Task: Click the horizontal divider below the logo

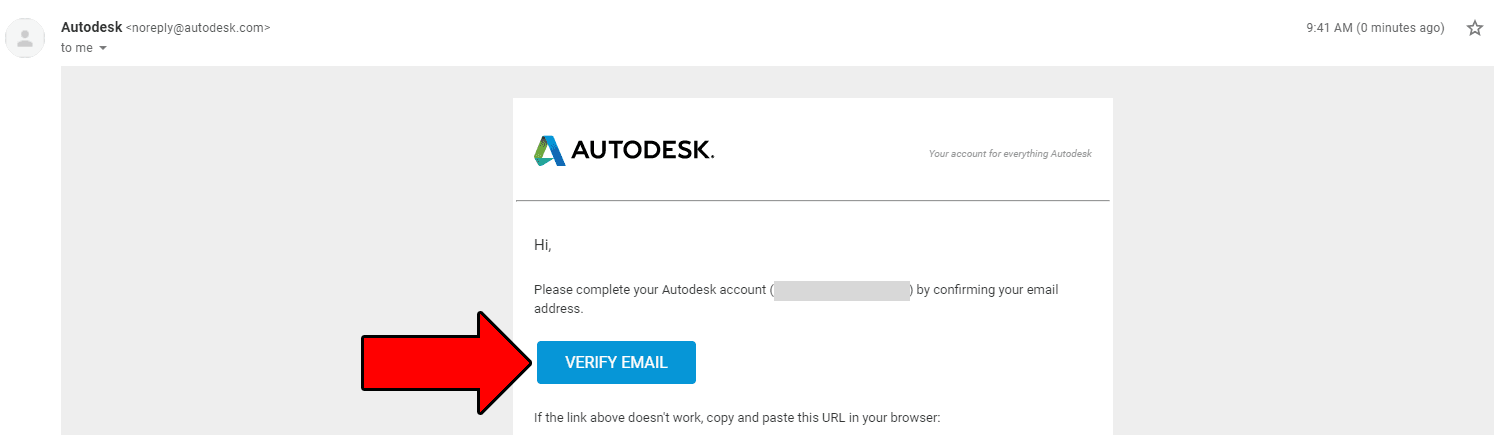Action: pyautogui.click(x=813, y=201)
